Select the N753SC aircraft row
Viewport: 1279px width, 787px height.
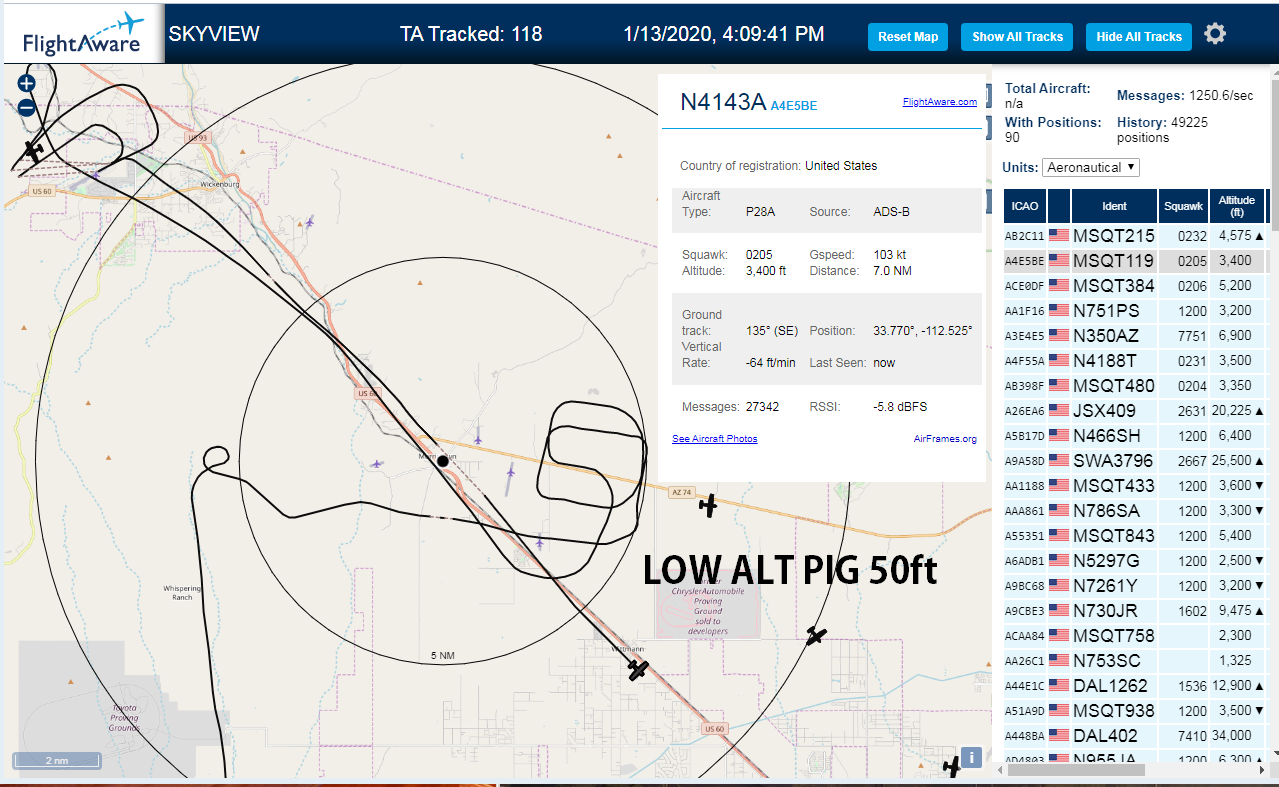pyautogui.click(x=1136, y=661)
